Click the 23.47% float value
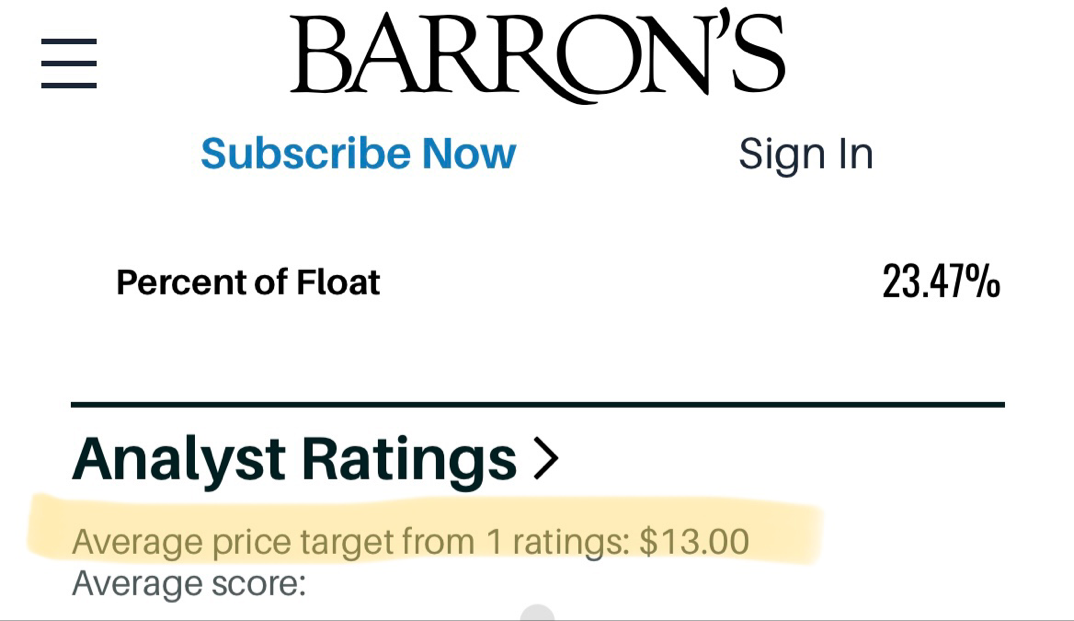This screenshot has height=621, width=1074. [x=940, y=282]
